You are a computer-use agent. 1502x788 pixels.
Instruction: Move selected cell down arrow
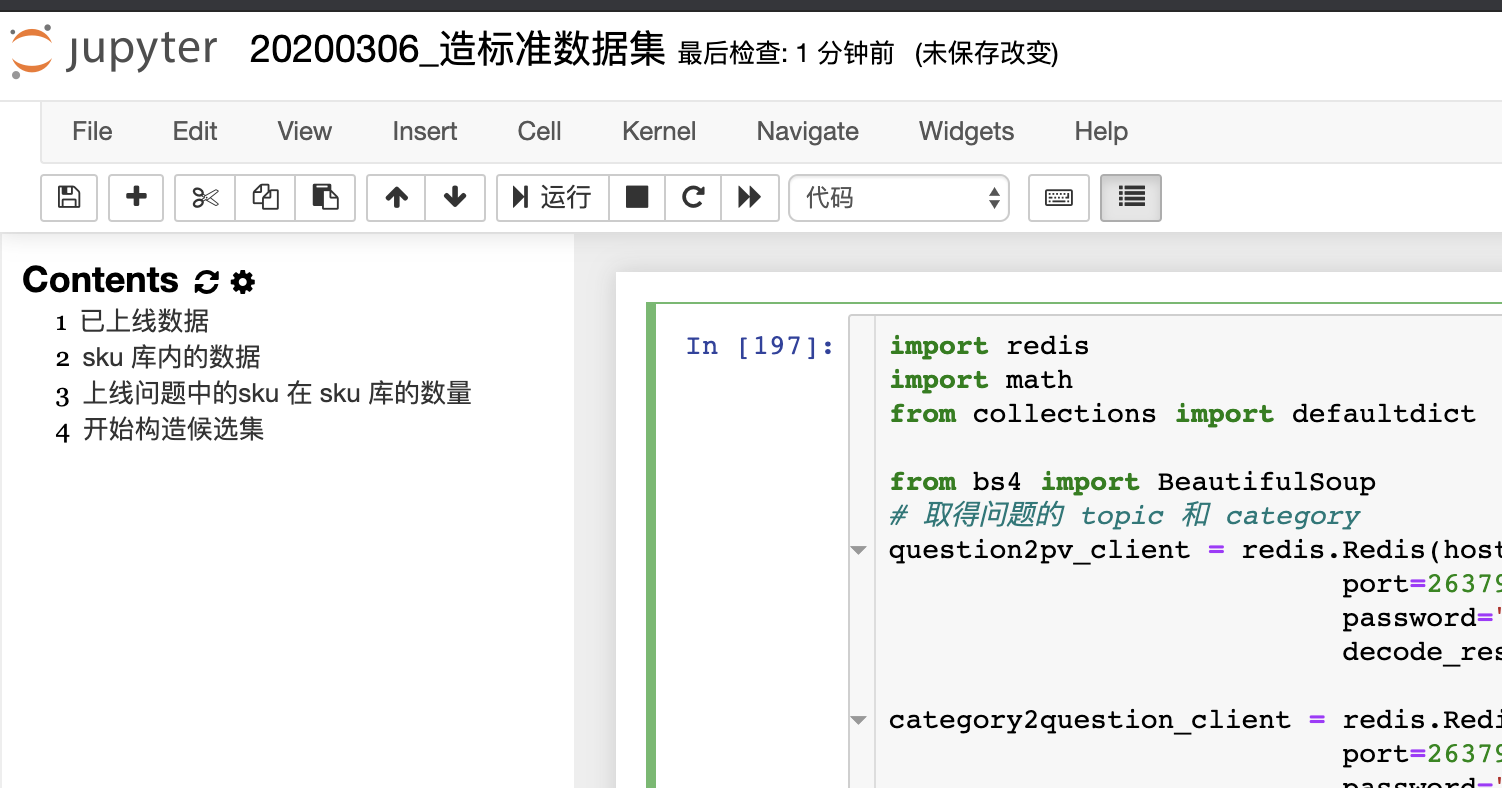pos(455,198)
